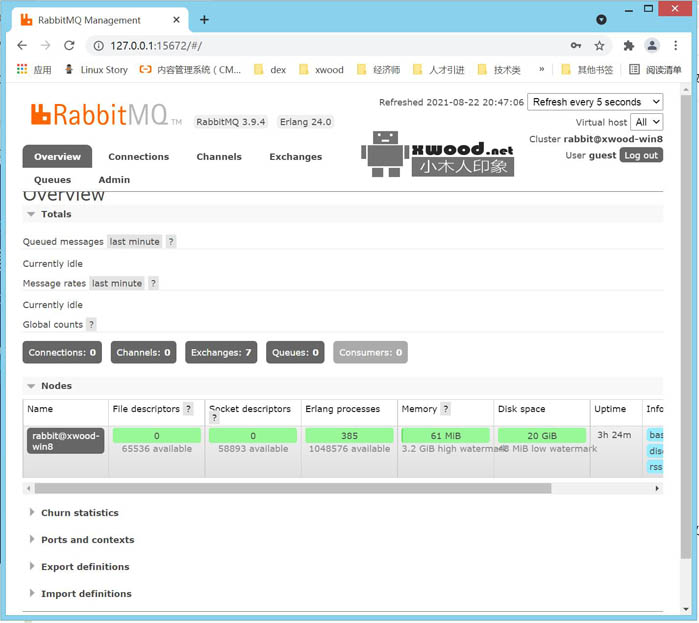Screen dimensions: 699x623
Task: Open the apps (应用) bookmark shortcut
Action: (x=34, y=70)
